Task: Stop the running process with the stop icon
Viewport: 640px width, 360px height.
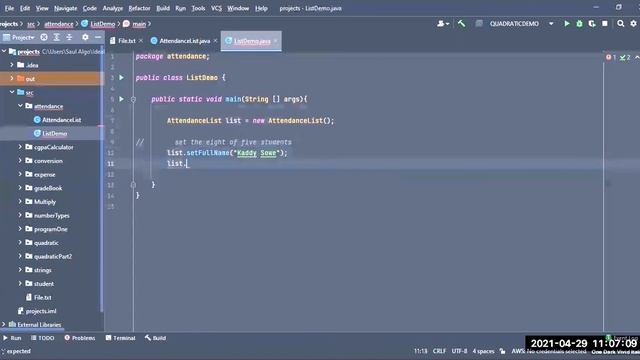Action: tap(605, 24)
